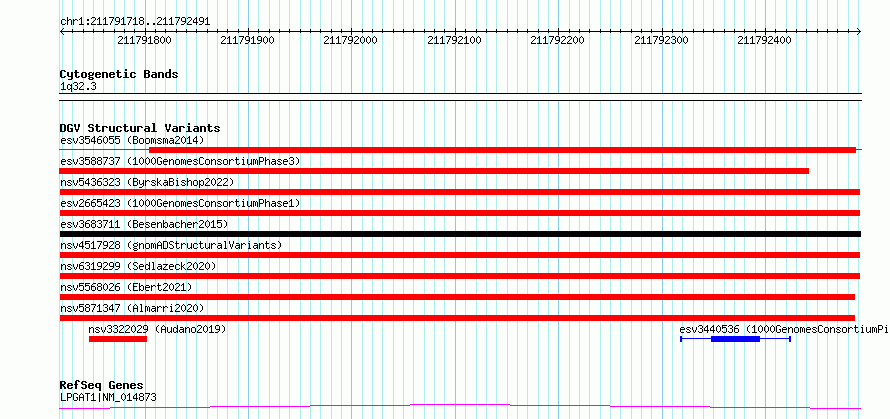Select the nsv4517928 gnomAD red bar
The height and width of the screenshot is (419, 890).
(x=460, y=255)
